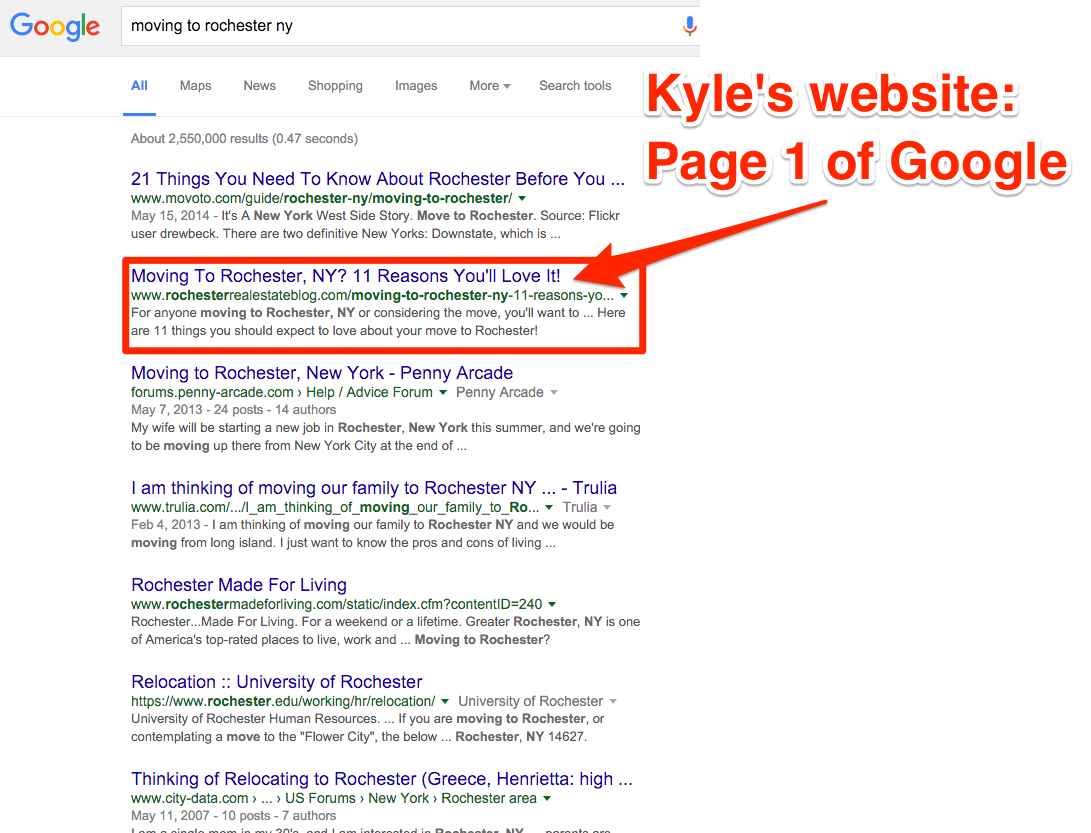
Task: Open 'Relocation :: University of Rochester' result
Action: [277, 682]
